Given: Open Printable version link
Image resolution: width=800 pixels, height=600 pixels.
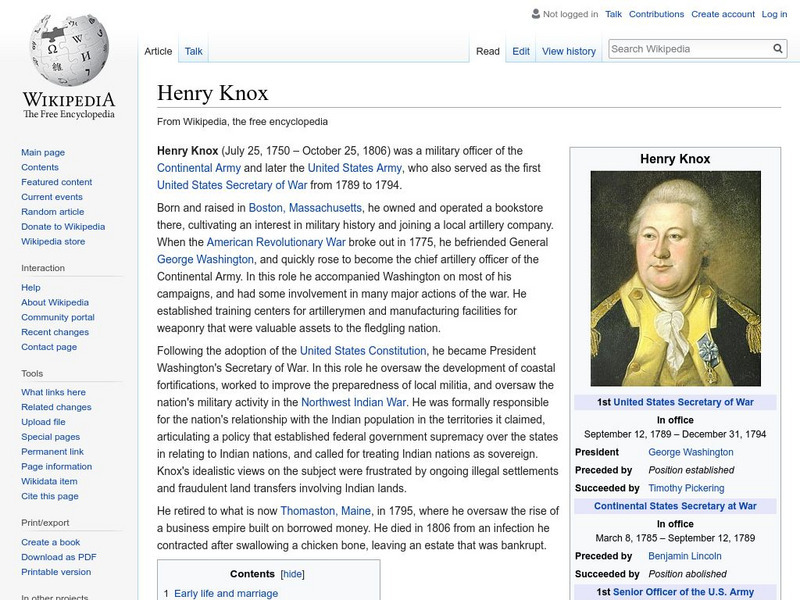Looking at the screenshot, I should pyautogui.click(x=56, y=571).
